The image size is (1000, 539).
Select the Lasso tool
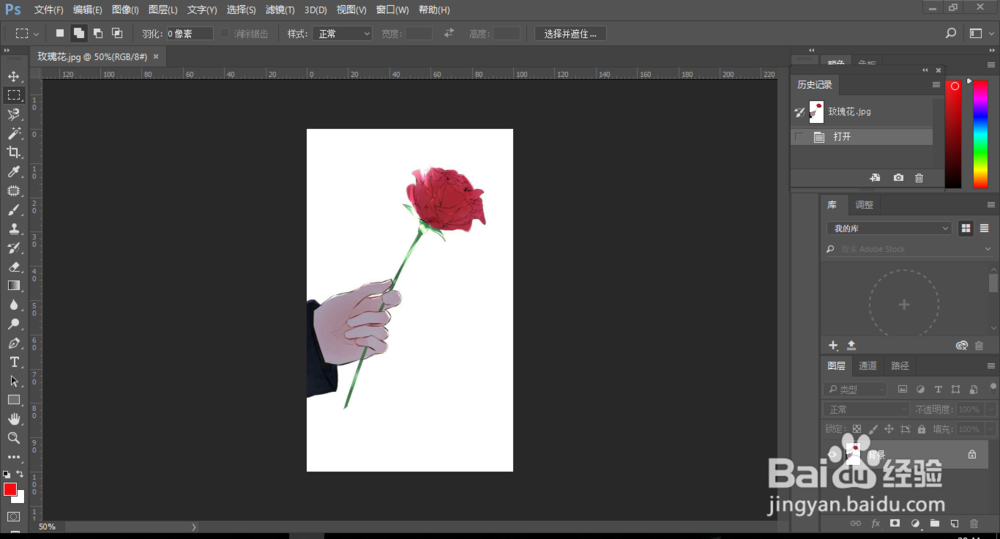pos(13,114)
